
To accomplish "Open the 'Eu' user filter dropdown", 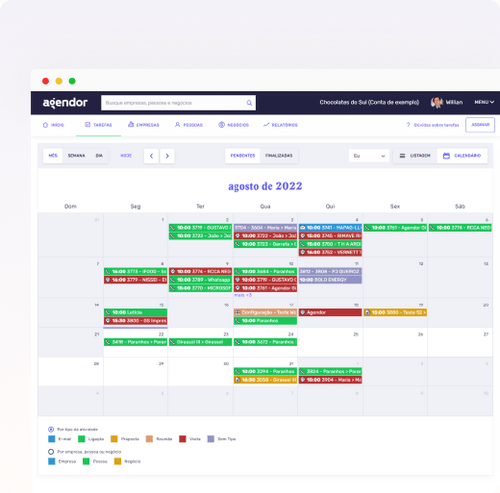I will [369, 156].
